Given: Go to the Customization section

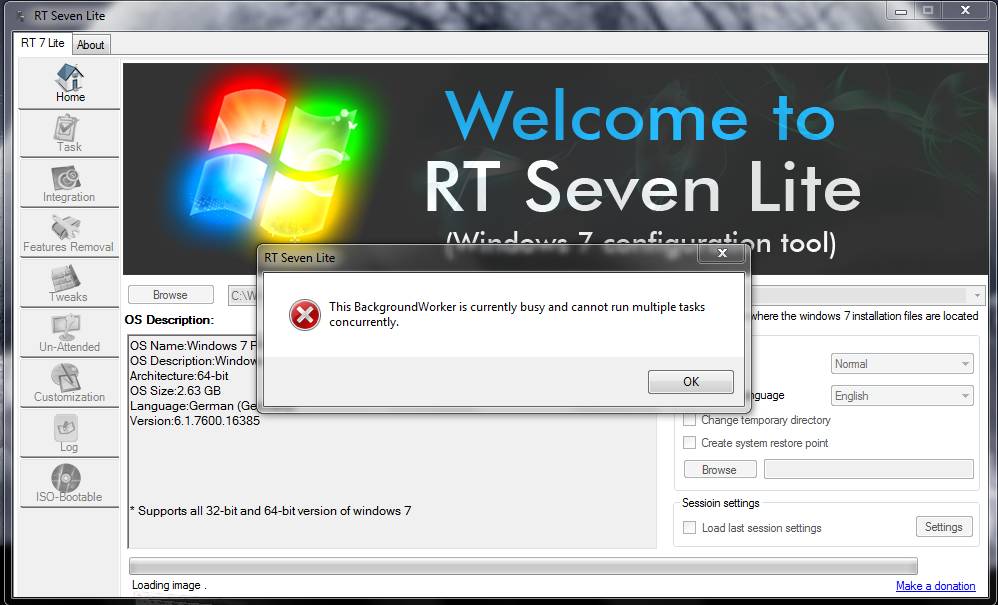Looking at the screenshot, I should tap(69, 384).
